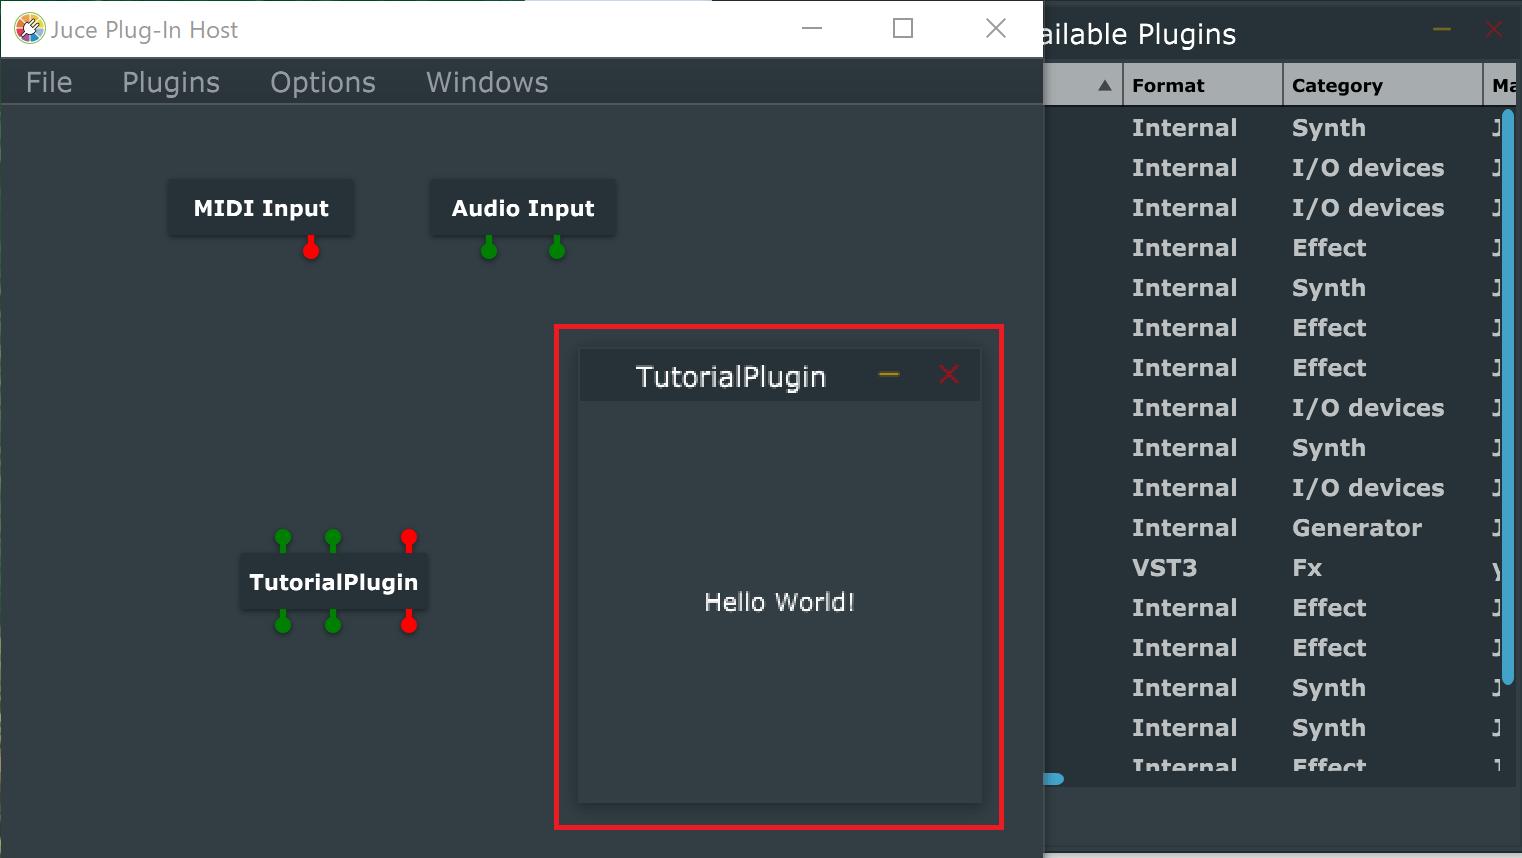Viewport: 1522px width, 858px height.
Task: Open the Options menu
Action: pyautogui.click(x=323, y=82)
